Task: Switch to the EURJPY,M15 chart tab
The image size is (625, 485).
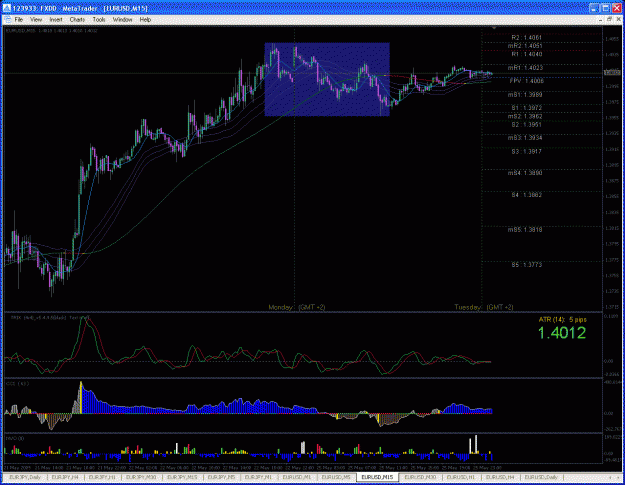Action: pyautogui.click(x=182, y=477)
